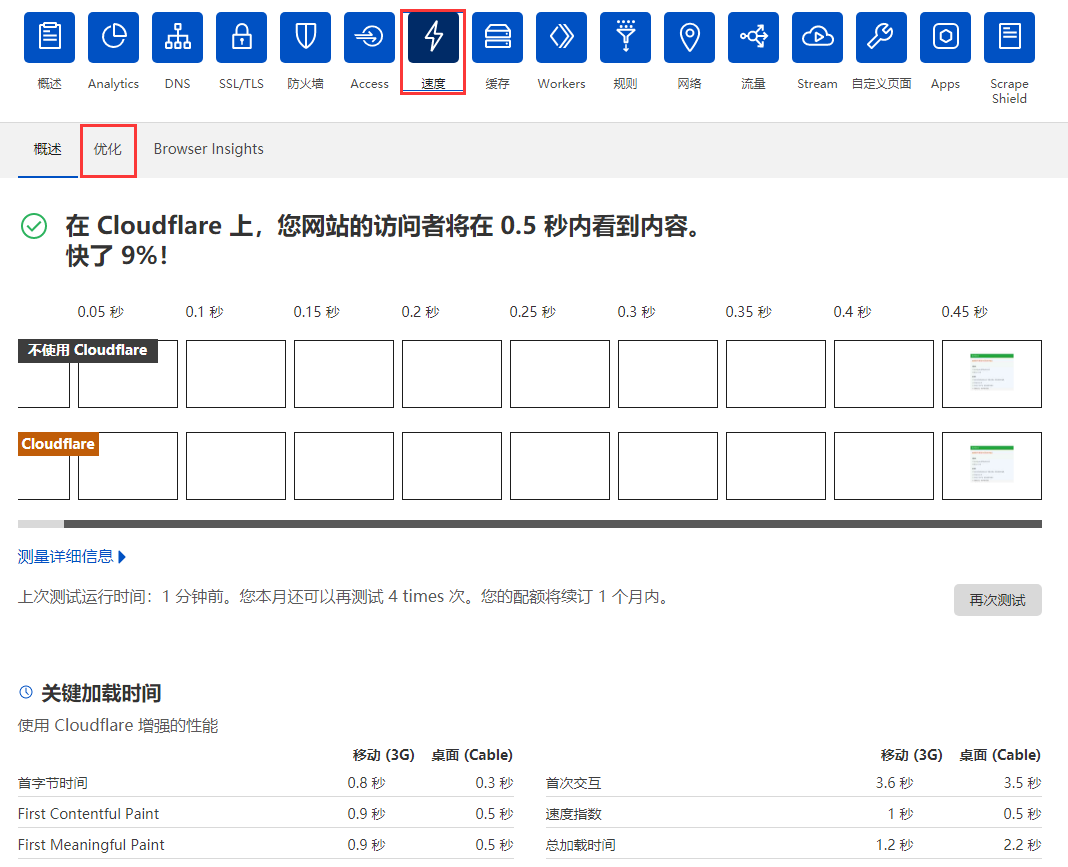Screen dimensions: 1068x867
Task: Click the orange Cloudflare row label
Action: [59, 444]
